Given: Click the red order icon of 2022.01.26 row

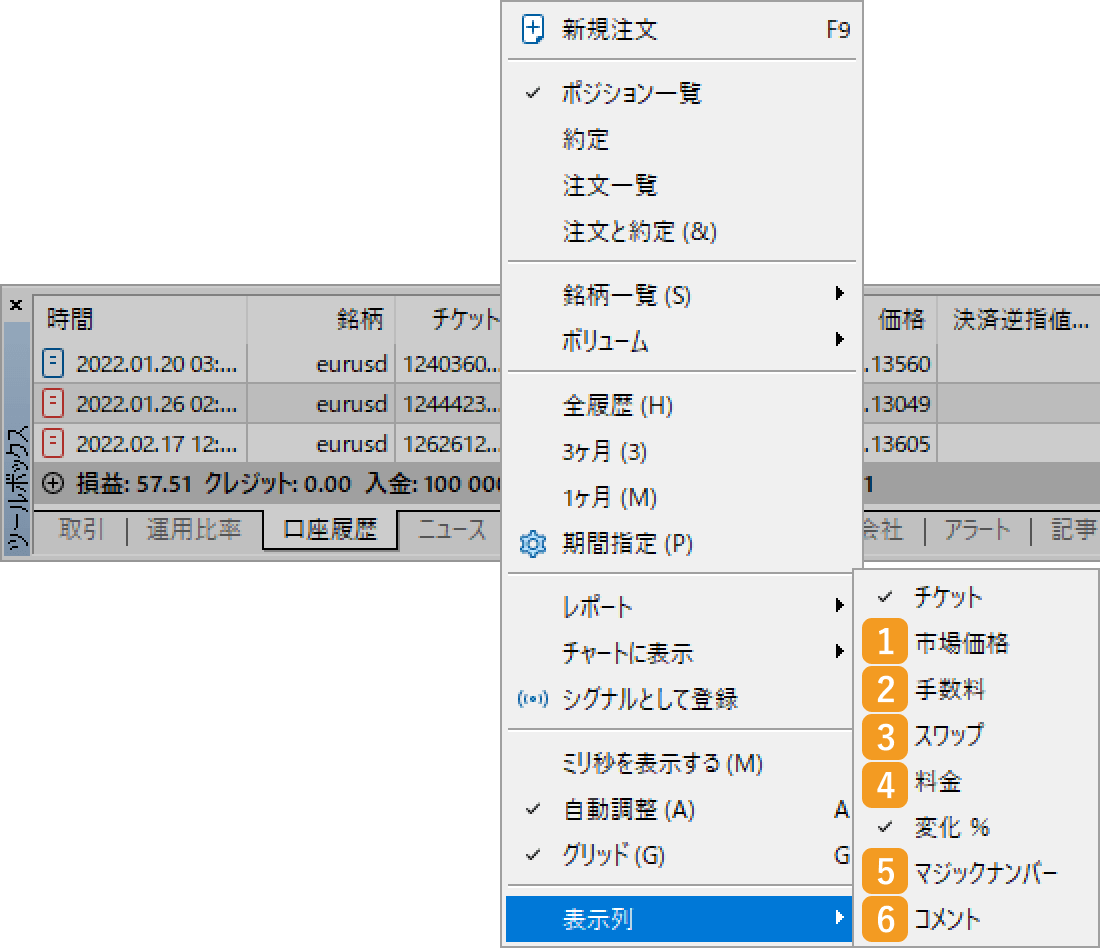Looking at the screenshot, I should (x=53, y=403).
